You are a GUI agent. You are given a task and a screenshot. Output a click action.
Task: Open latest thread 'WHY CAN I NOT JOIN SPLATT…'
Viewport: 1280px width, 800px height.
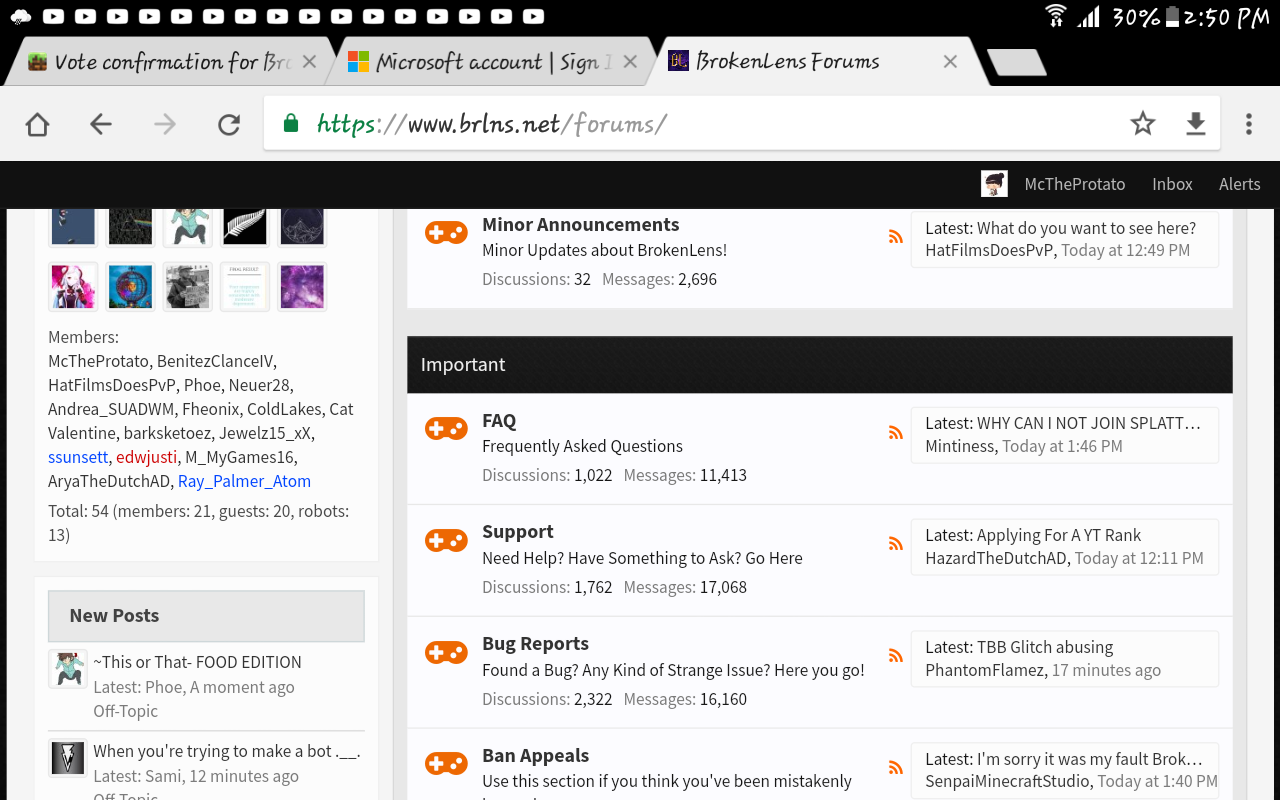[1089, 423]
